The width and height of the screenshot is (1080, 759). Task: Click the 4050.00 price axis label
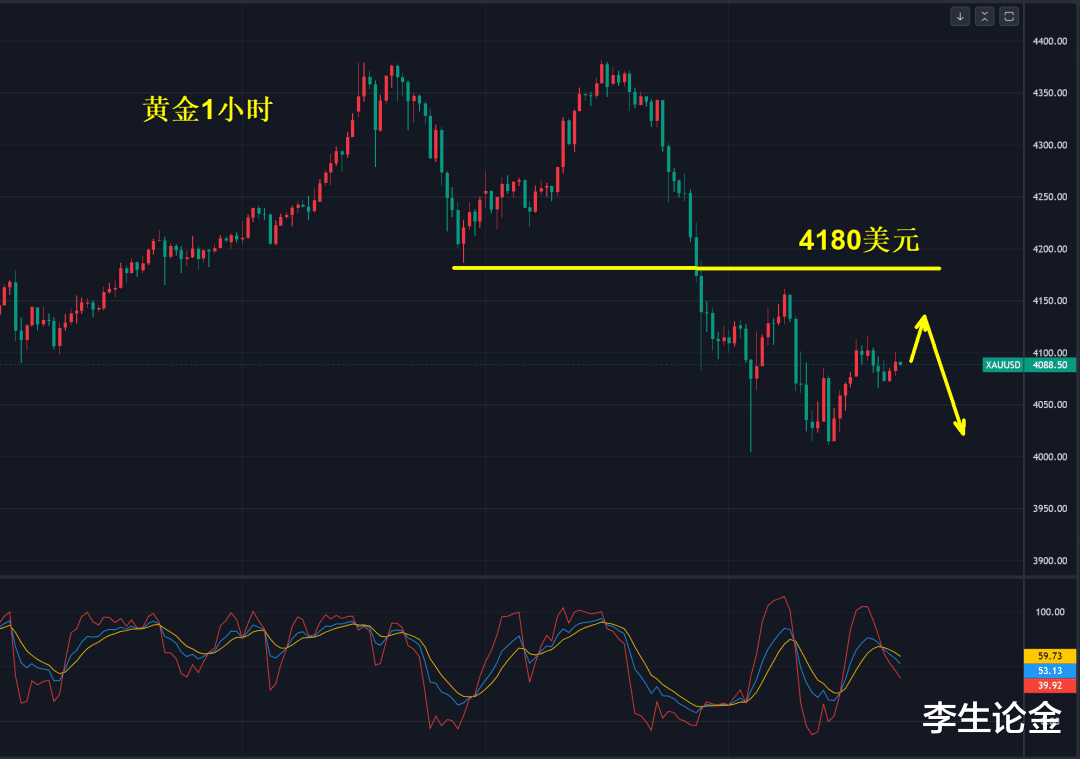[1050, 405]
